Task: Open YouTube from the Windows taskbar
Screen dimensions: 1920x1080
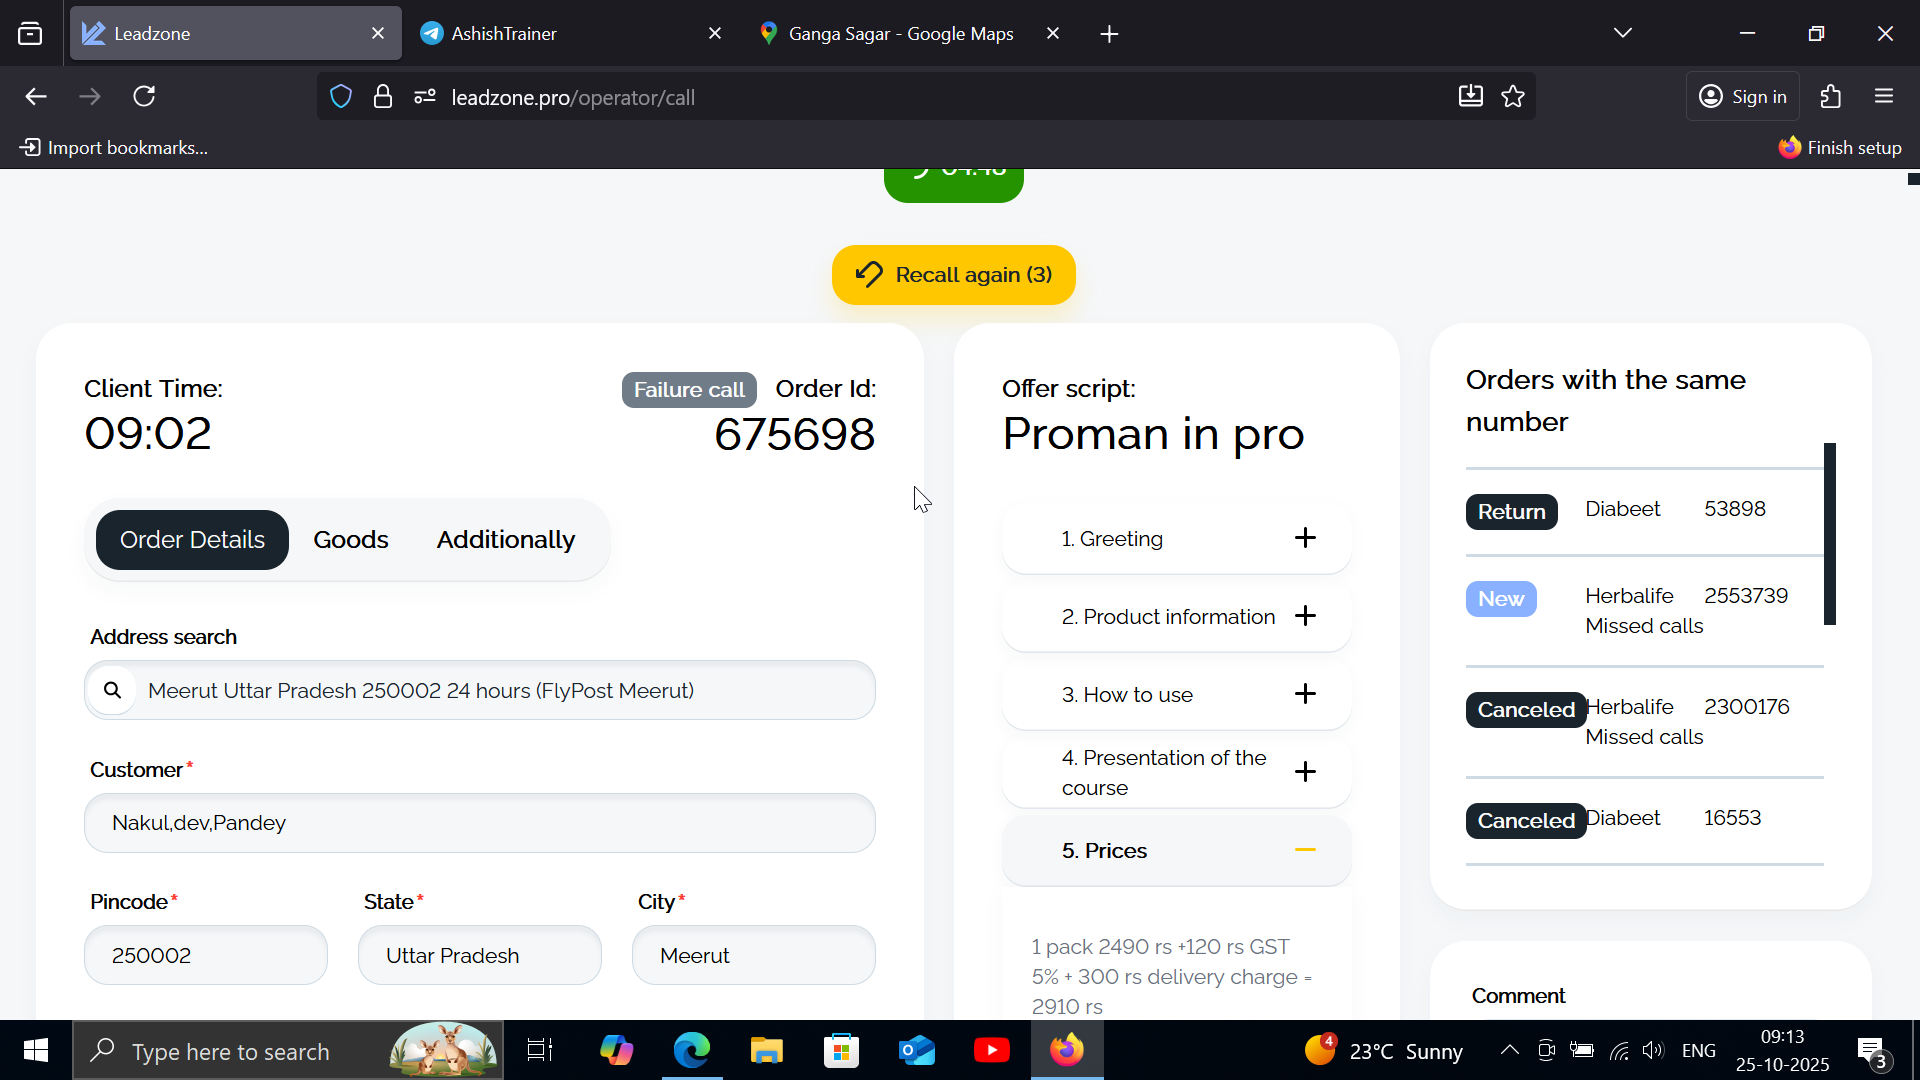Action: click(x=991, y=1050)
